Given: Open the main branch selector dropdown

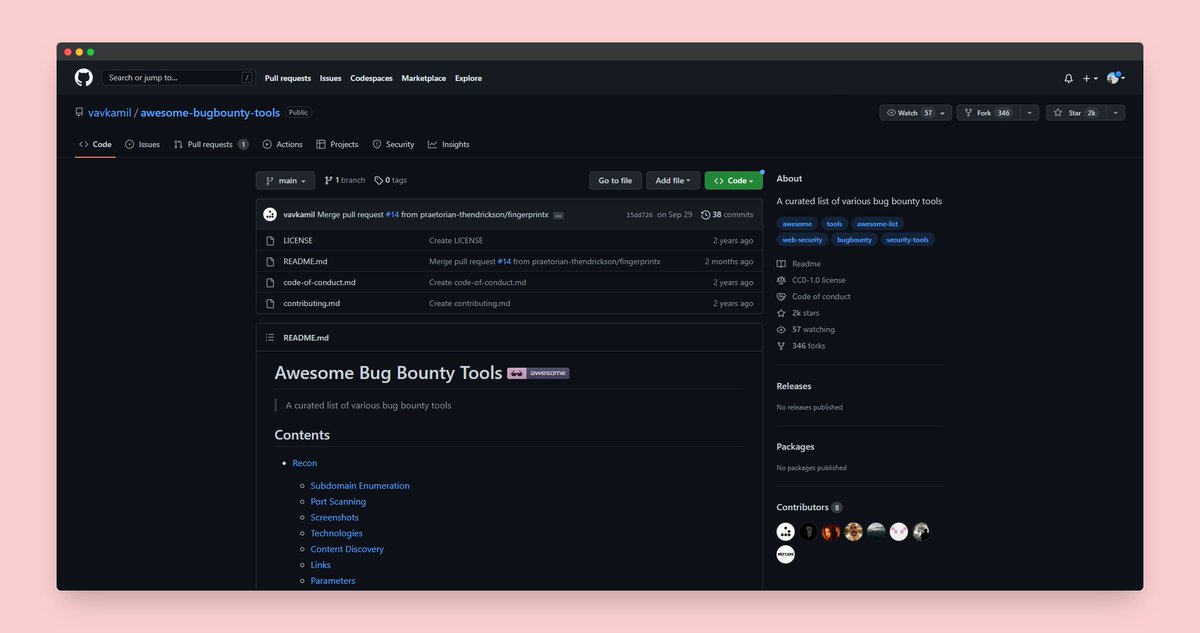Looking at the screenshot, I should click(286, 180).
